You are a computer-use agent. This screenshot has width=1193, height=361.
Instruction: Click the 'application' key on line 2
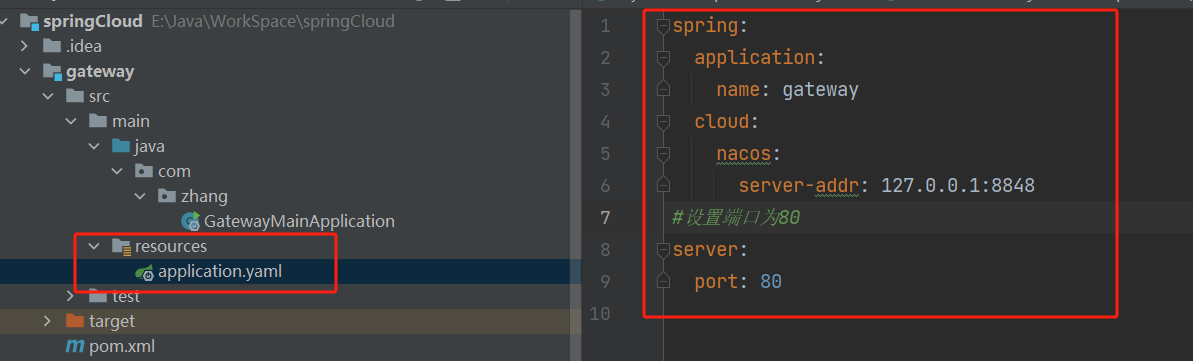click(x=754, y=58)
